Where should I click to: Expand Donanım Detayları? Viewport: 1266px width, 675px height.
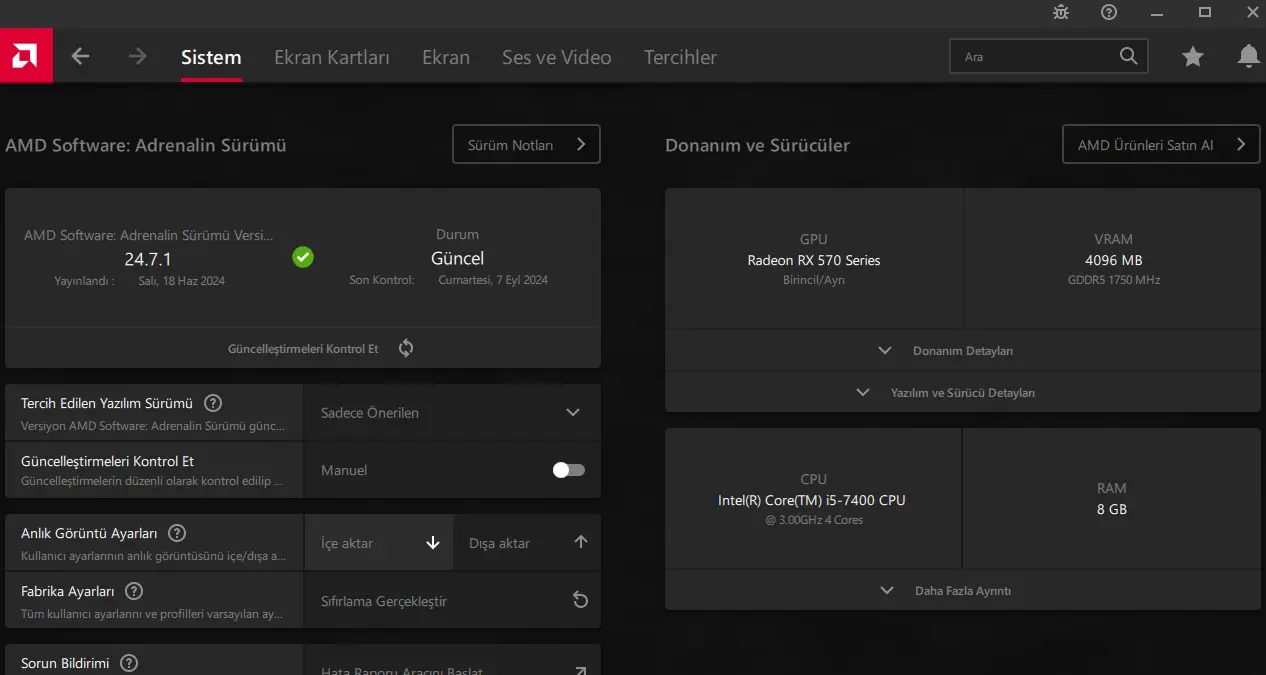click(963, 351)
